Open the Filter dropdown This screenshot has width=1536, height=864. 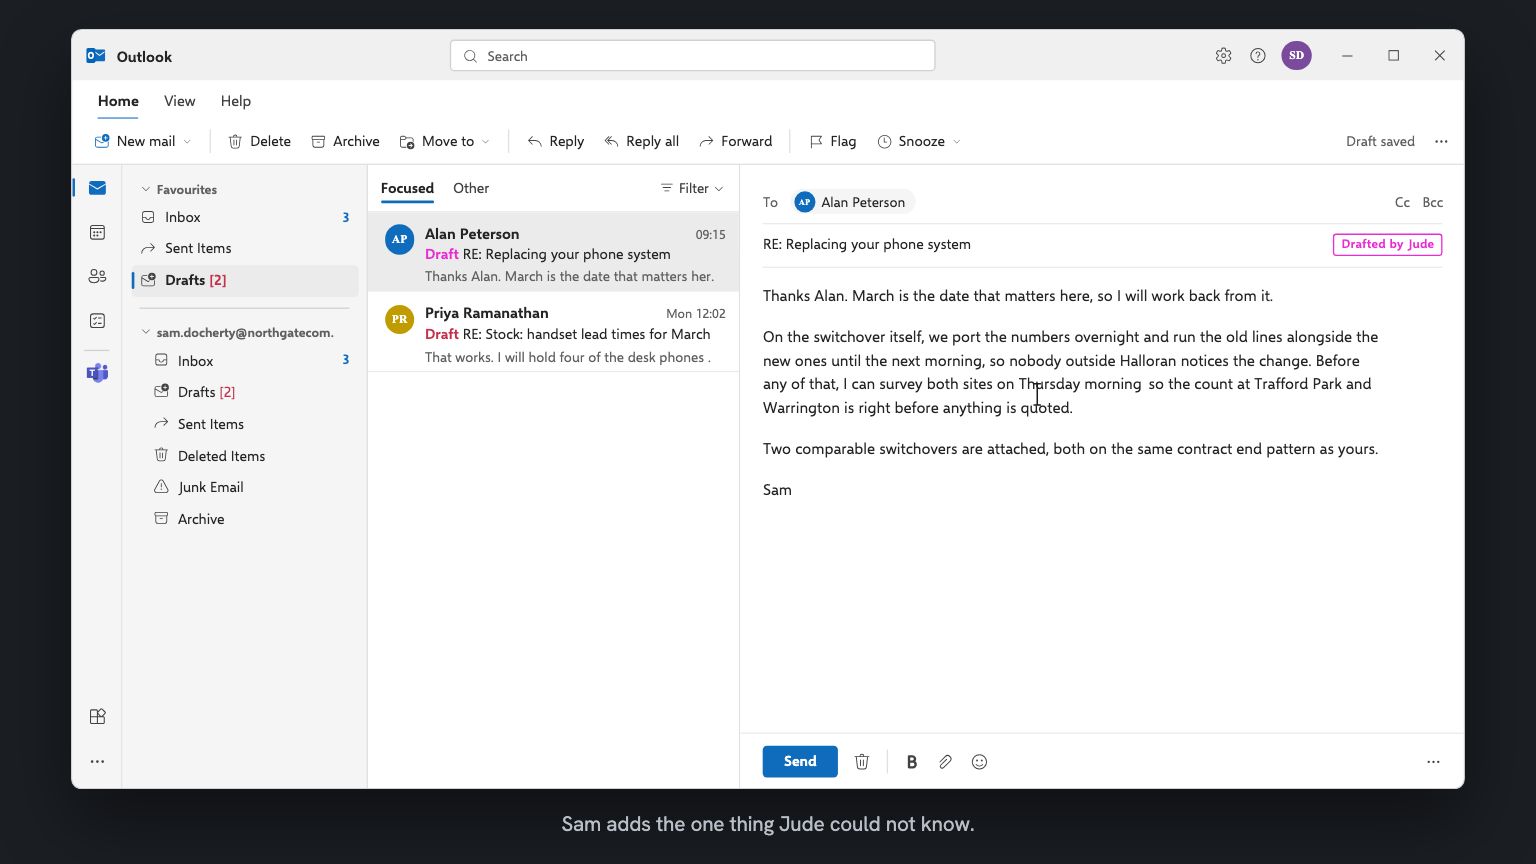point(692,188)
